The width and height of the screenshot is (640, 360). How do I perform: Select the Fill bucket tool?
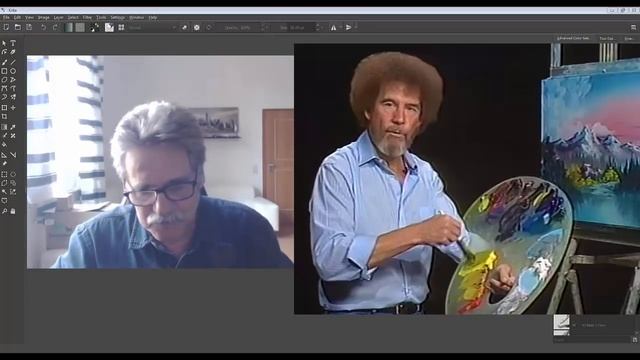(4, 144)
